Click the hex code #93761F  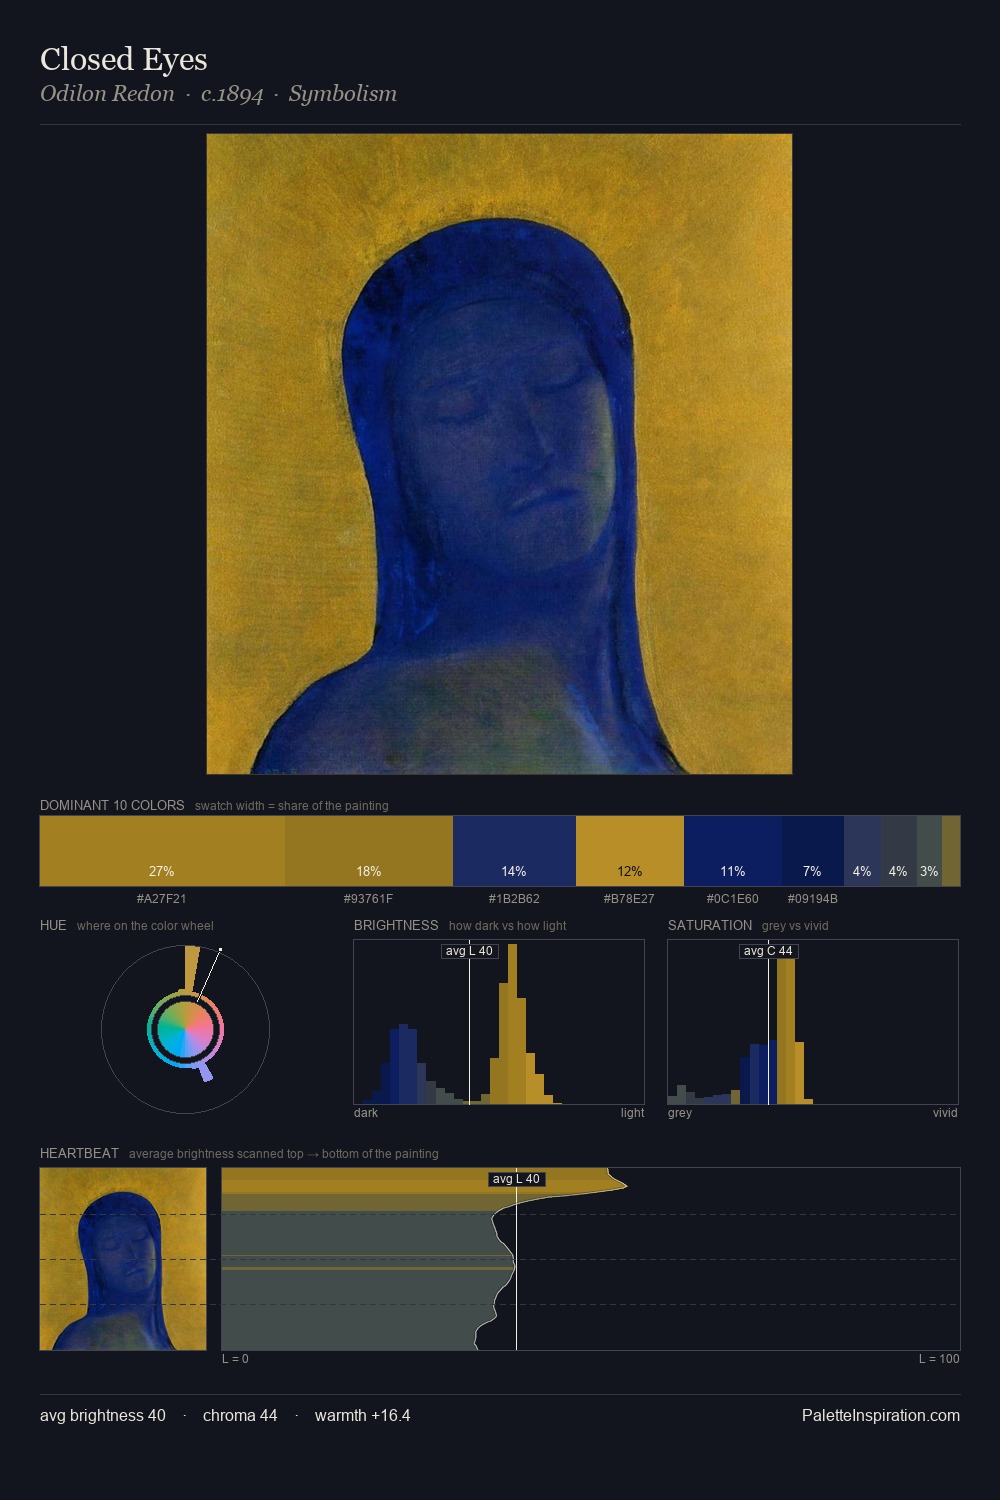click(369, 899)
